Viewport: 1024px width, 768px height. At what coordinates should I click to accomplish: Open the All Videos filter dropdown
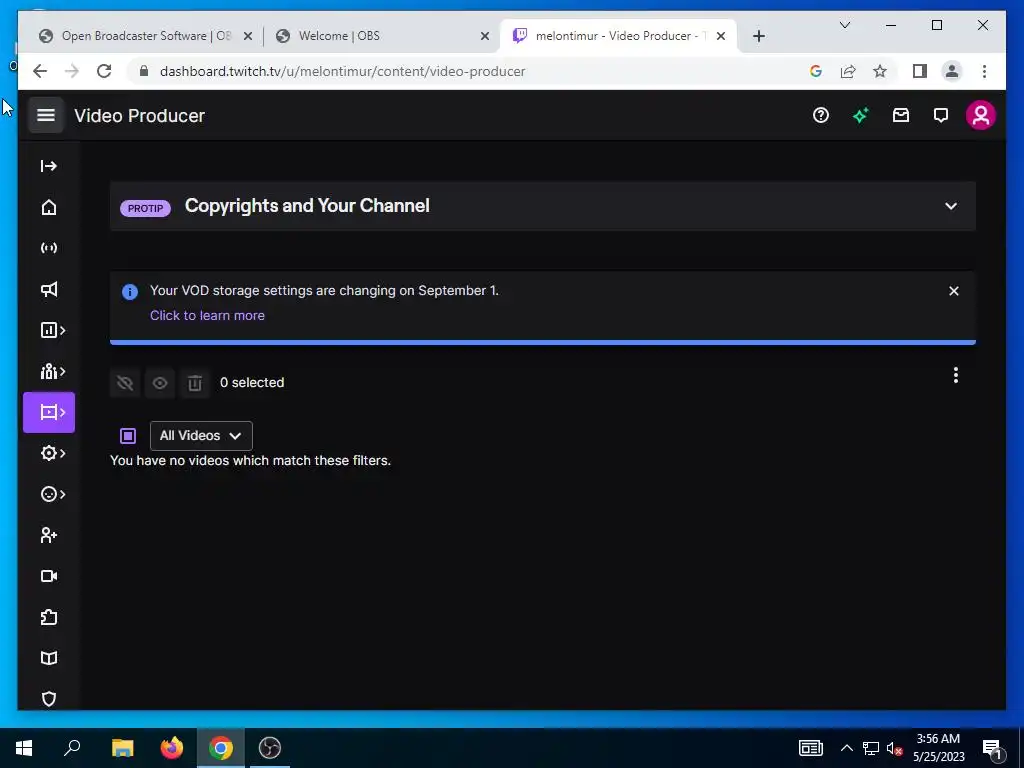(x=201, y=436)
